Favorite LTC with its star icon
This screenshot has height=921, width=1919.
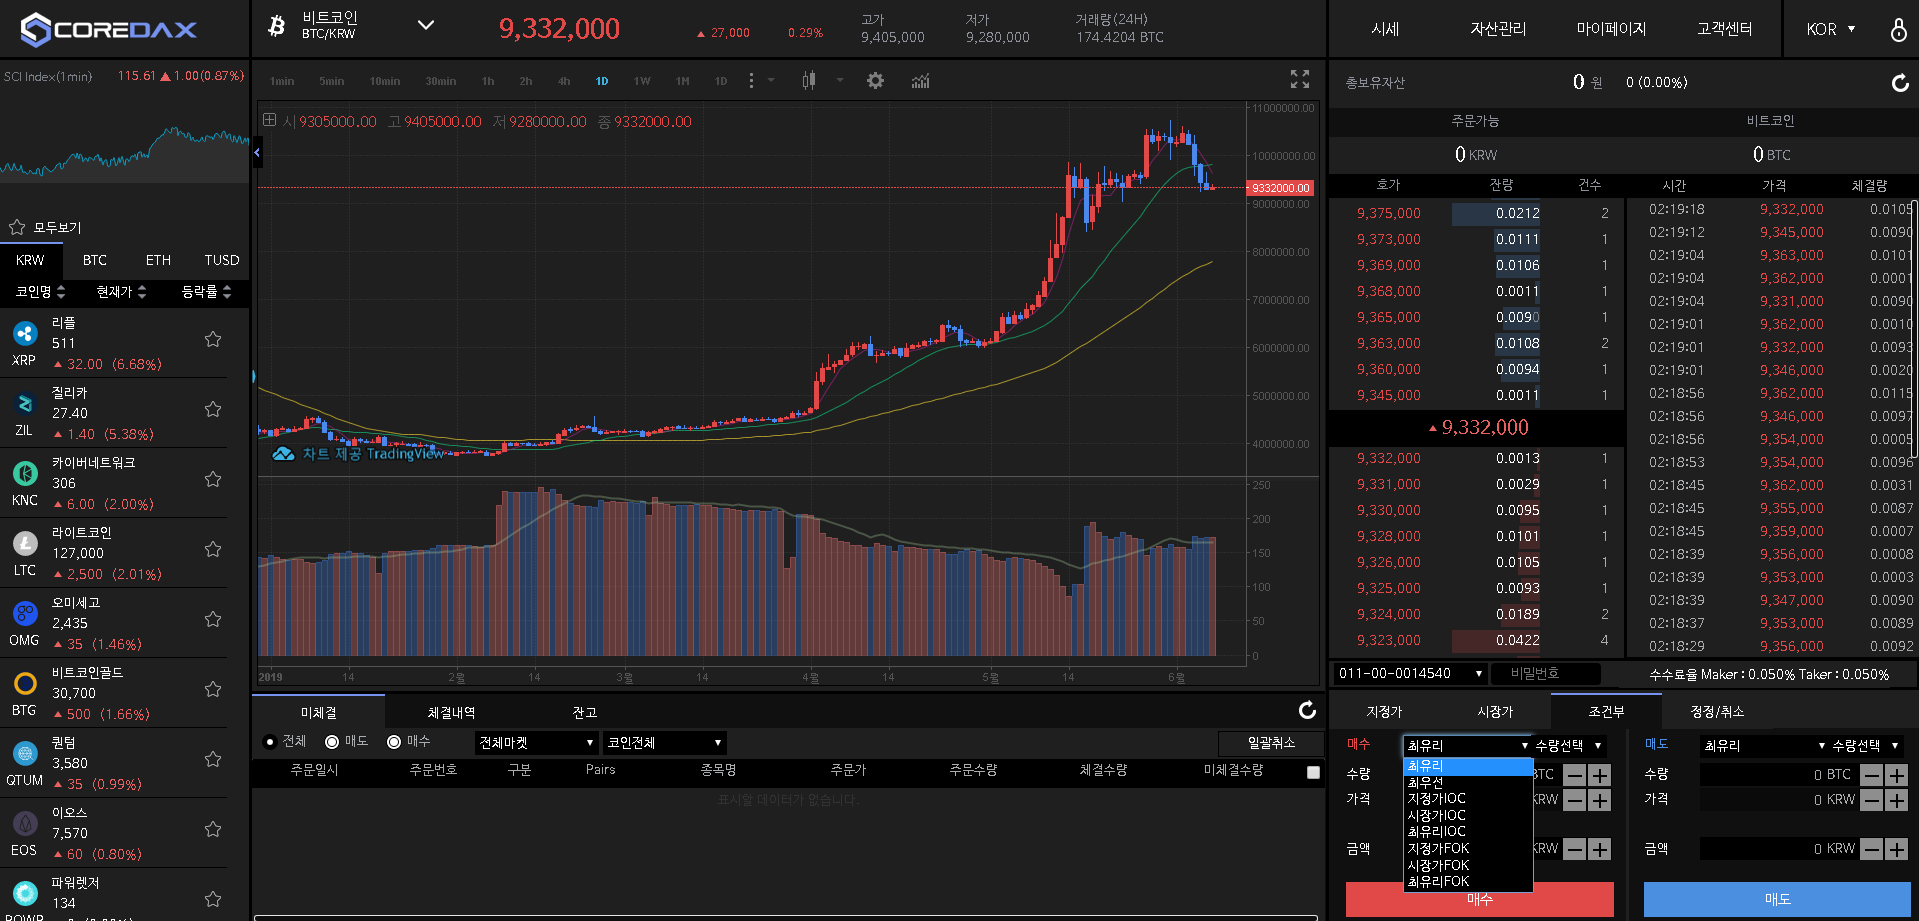(213, 549)
